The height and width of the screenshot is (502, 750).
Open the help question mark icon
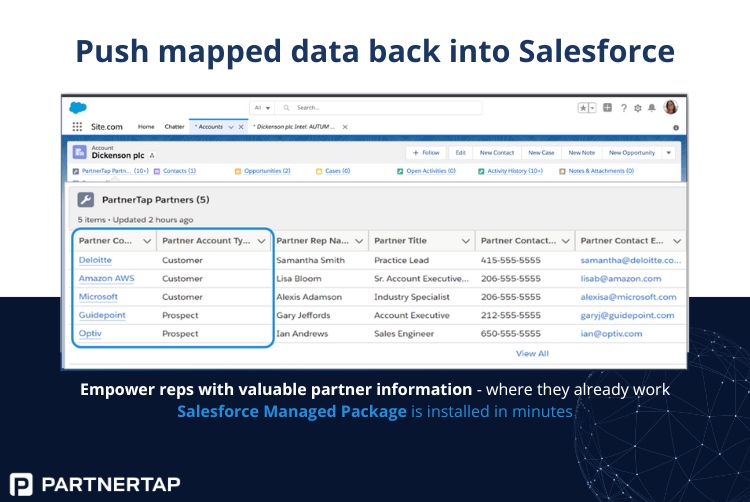(624, 108)
